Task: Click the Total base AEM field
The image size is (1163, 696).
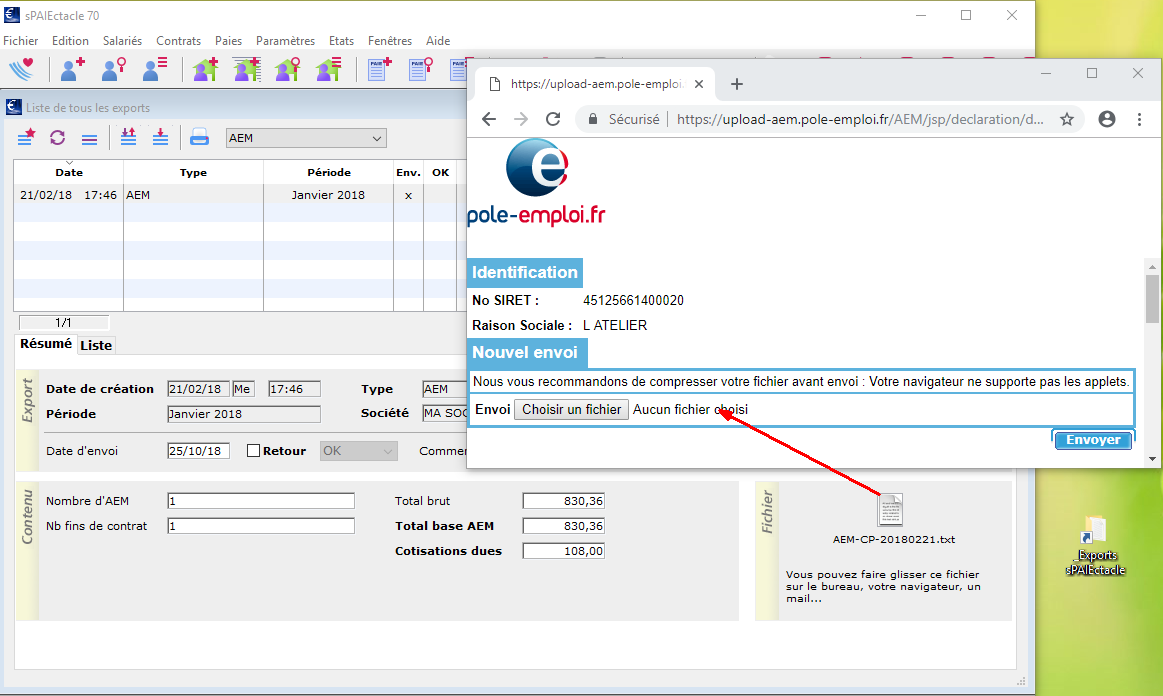Action: (x=564, y=526)
